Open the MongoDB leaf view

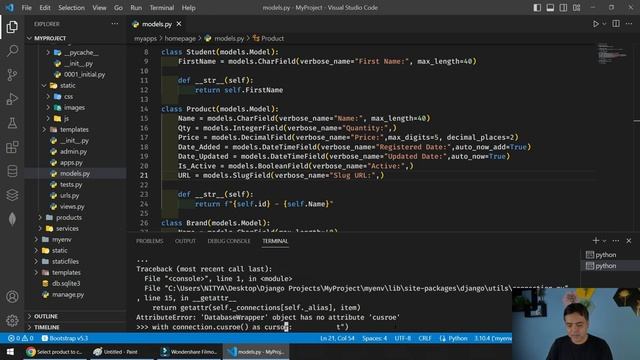tap(12, 219)
